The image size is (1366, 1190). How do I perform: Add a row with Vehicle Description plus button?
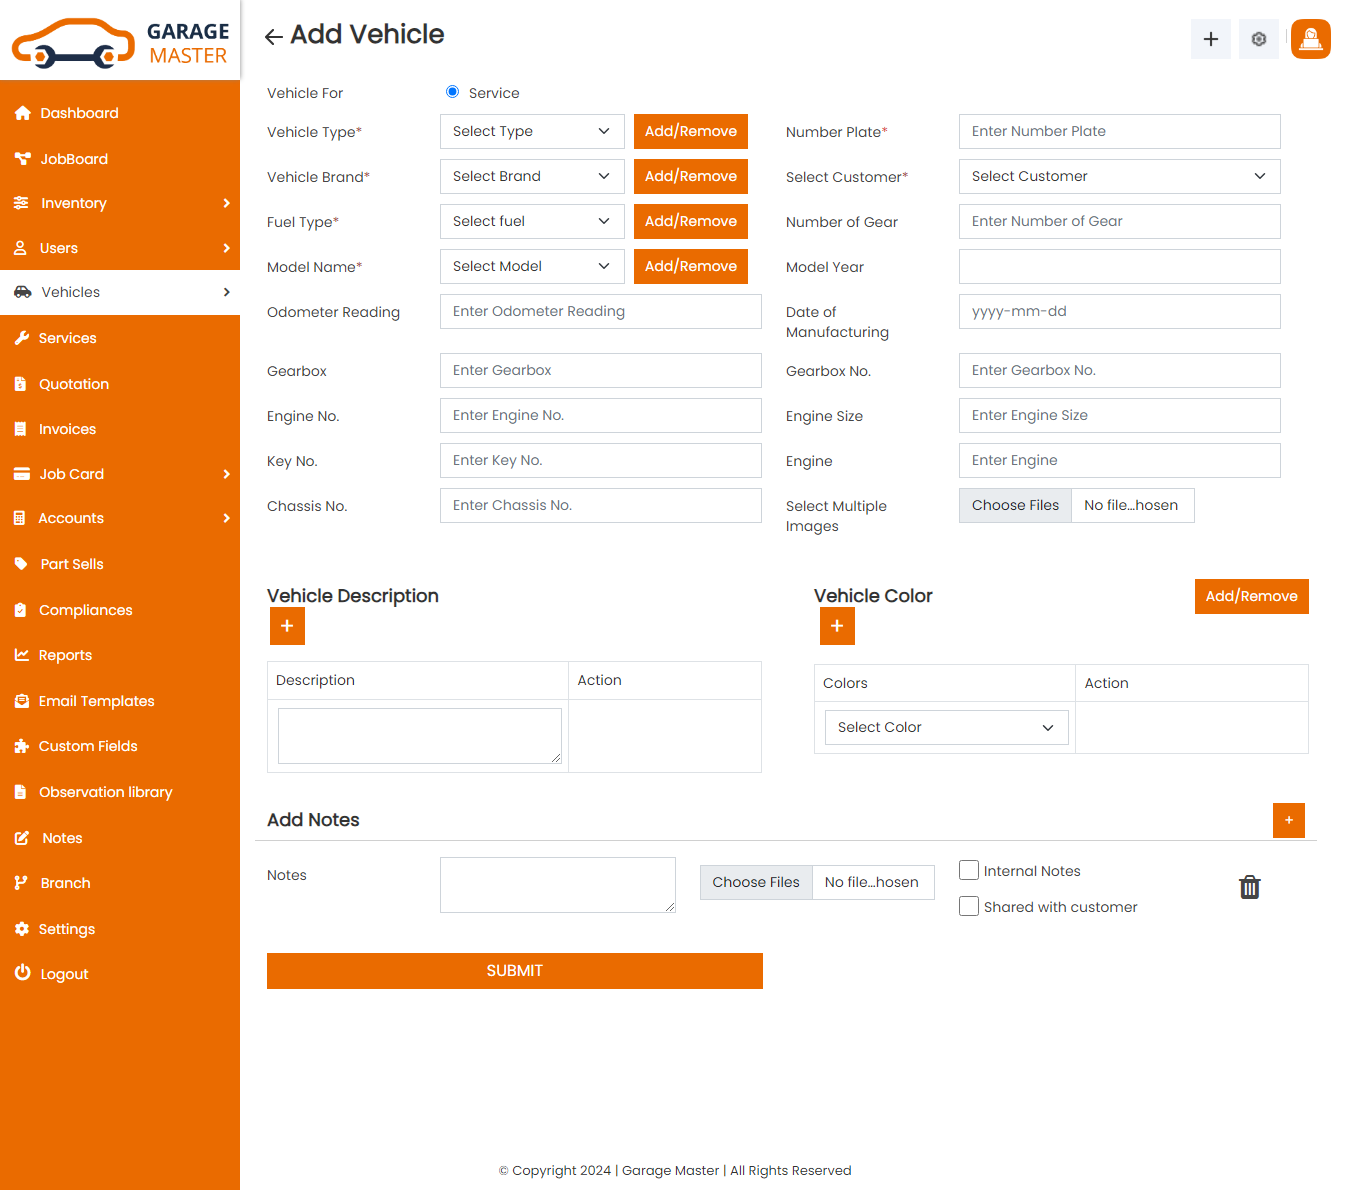(x=287, y=626)
